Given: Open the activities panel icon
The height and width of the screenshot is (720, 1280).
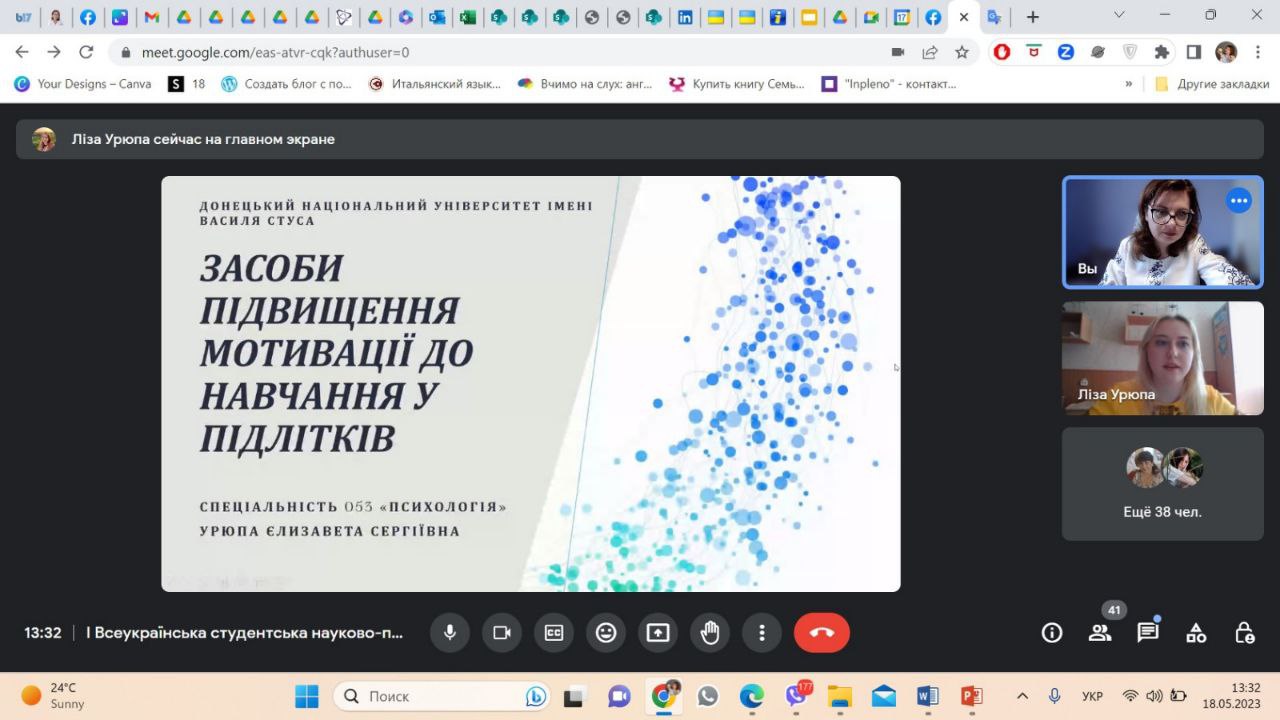Looking at the screenshot, I should coord(1196,633).
